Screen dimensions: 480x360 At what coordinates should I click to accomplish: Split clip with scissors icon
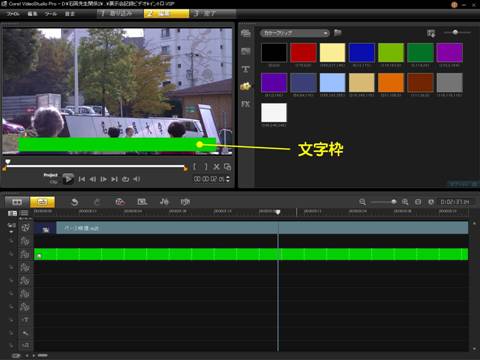coord(217,167)
